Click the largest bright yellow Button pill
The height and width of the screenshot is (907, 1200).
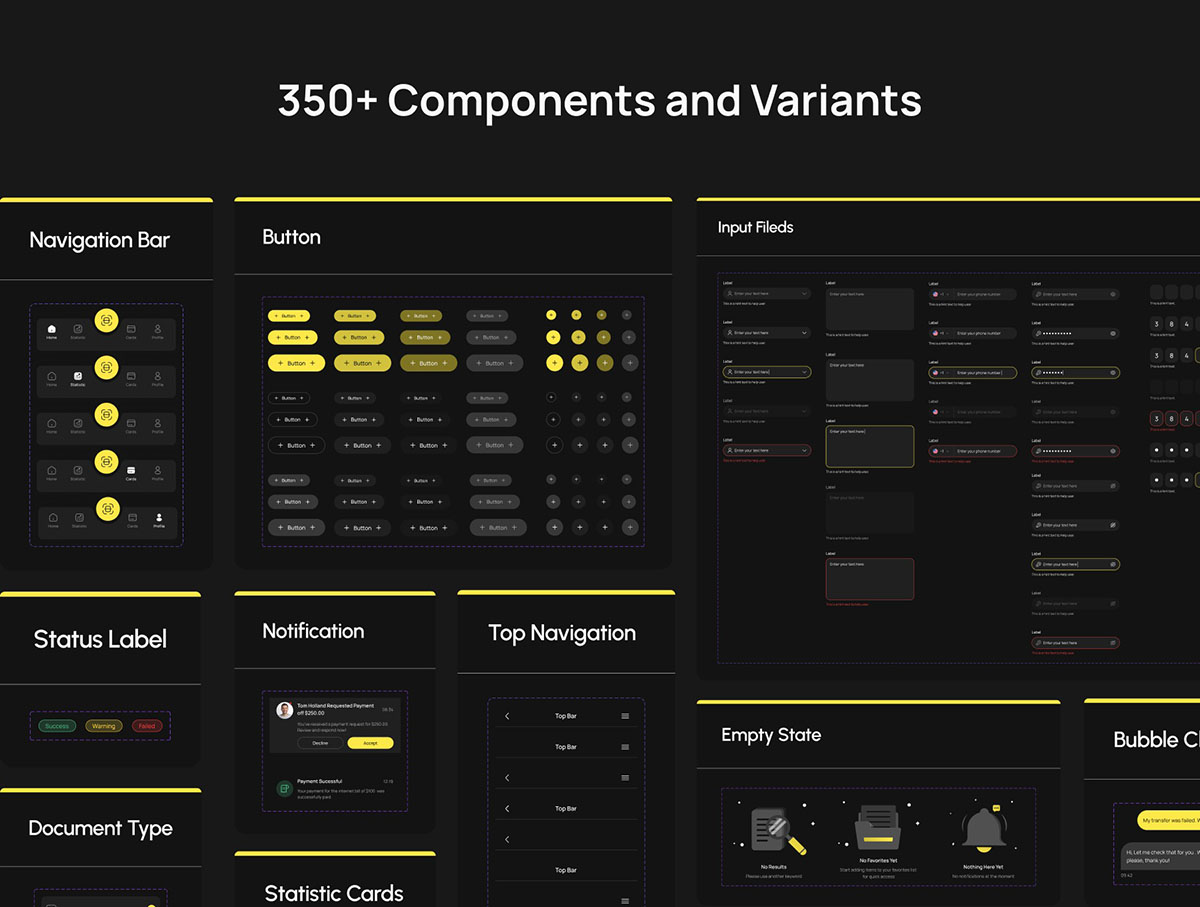(x=297, y=363)
